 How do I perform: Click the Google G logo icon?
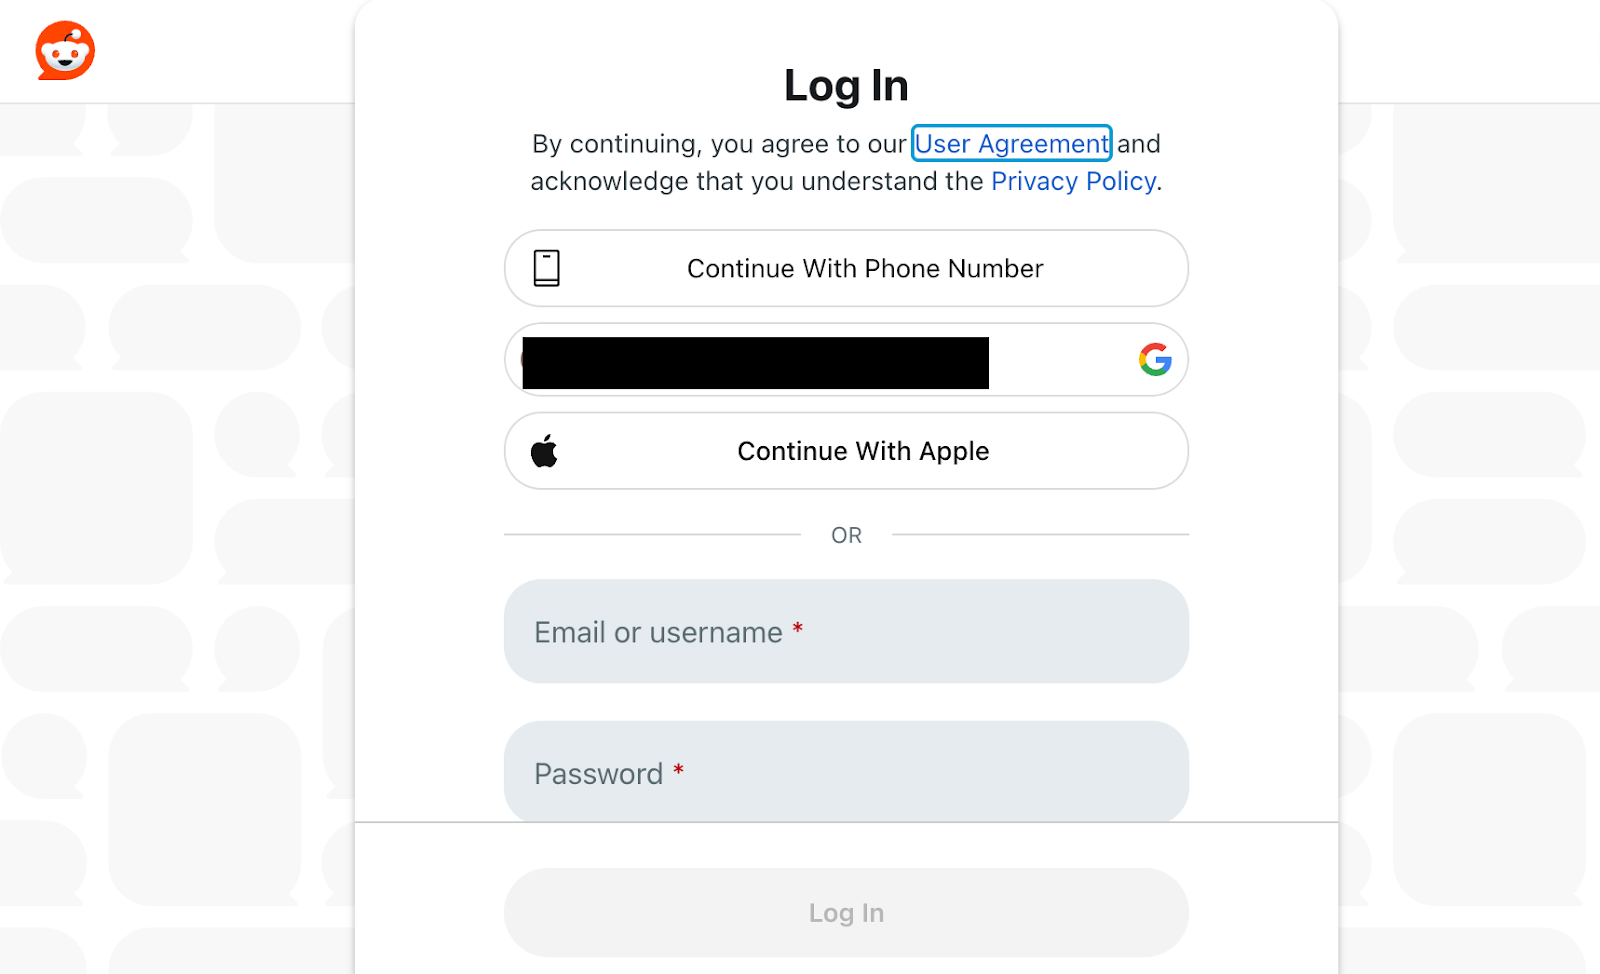tap(1155, 359)
